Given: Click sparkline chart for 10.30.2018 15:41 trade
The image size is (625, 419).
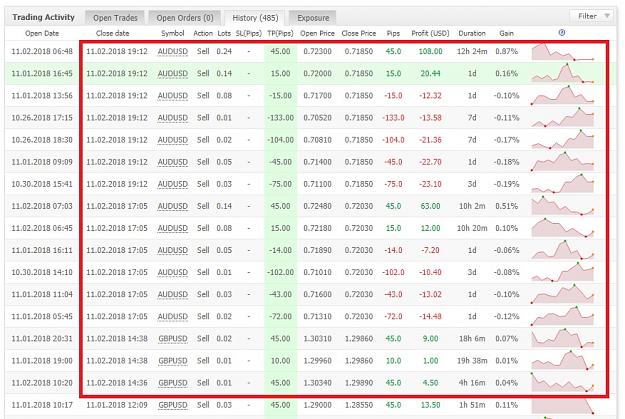Looking at the screenshot, I should click(562, 183).
